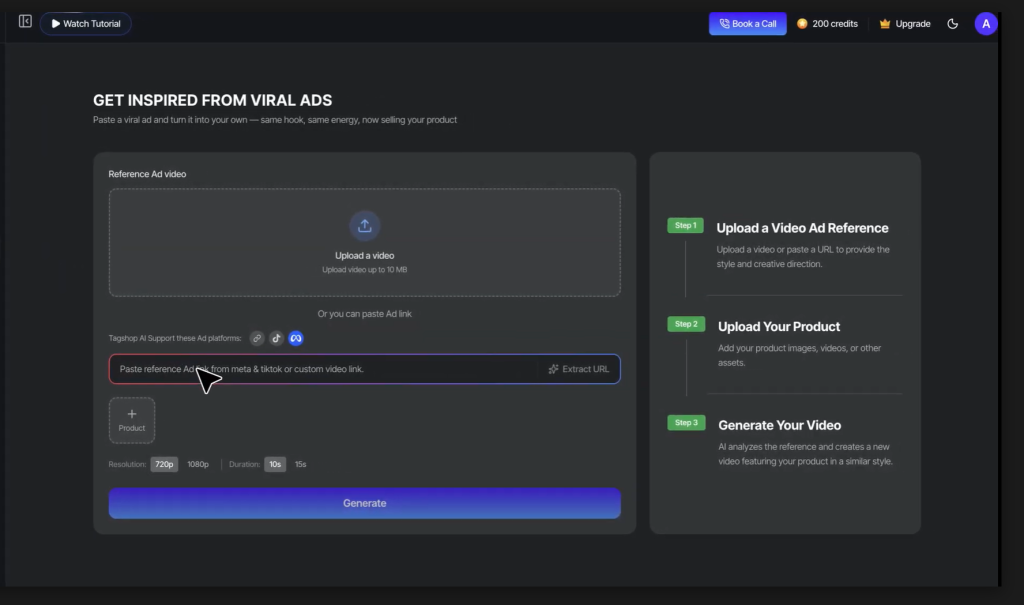1024x605 pixels.
Task: Open the Watch Tutorial video
Action: 86,24
